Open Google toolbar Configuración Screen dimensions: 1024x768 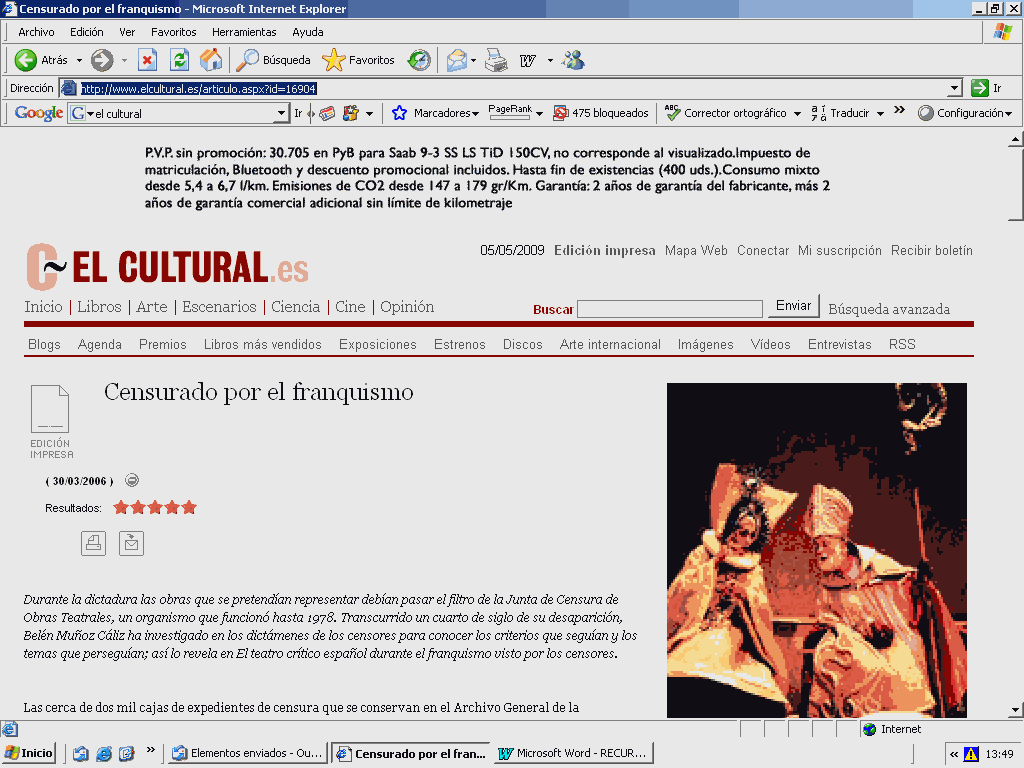(x=965, y=113)
